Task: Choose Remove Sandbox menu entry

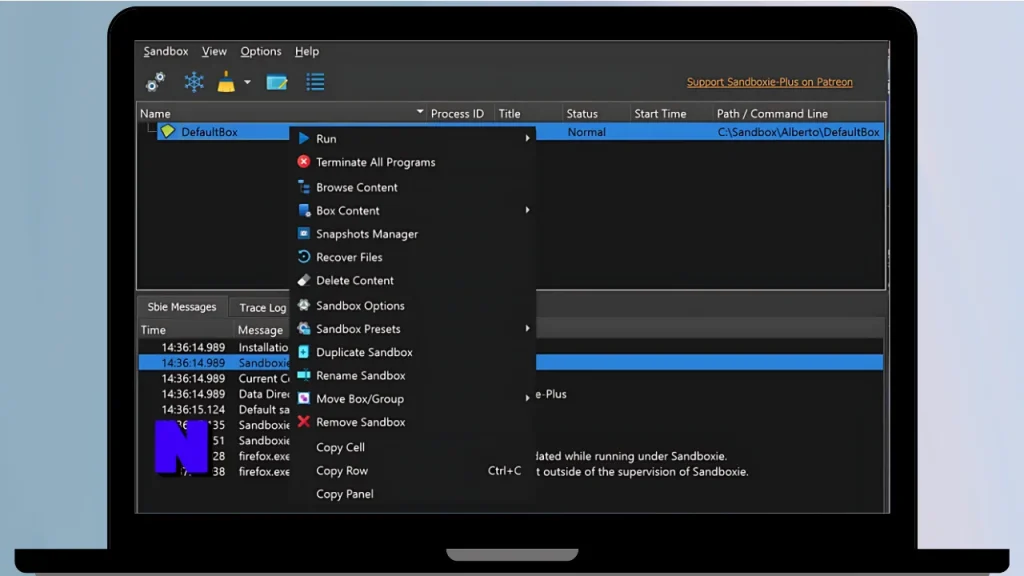Action: [x=412, y=422]
